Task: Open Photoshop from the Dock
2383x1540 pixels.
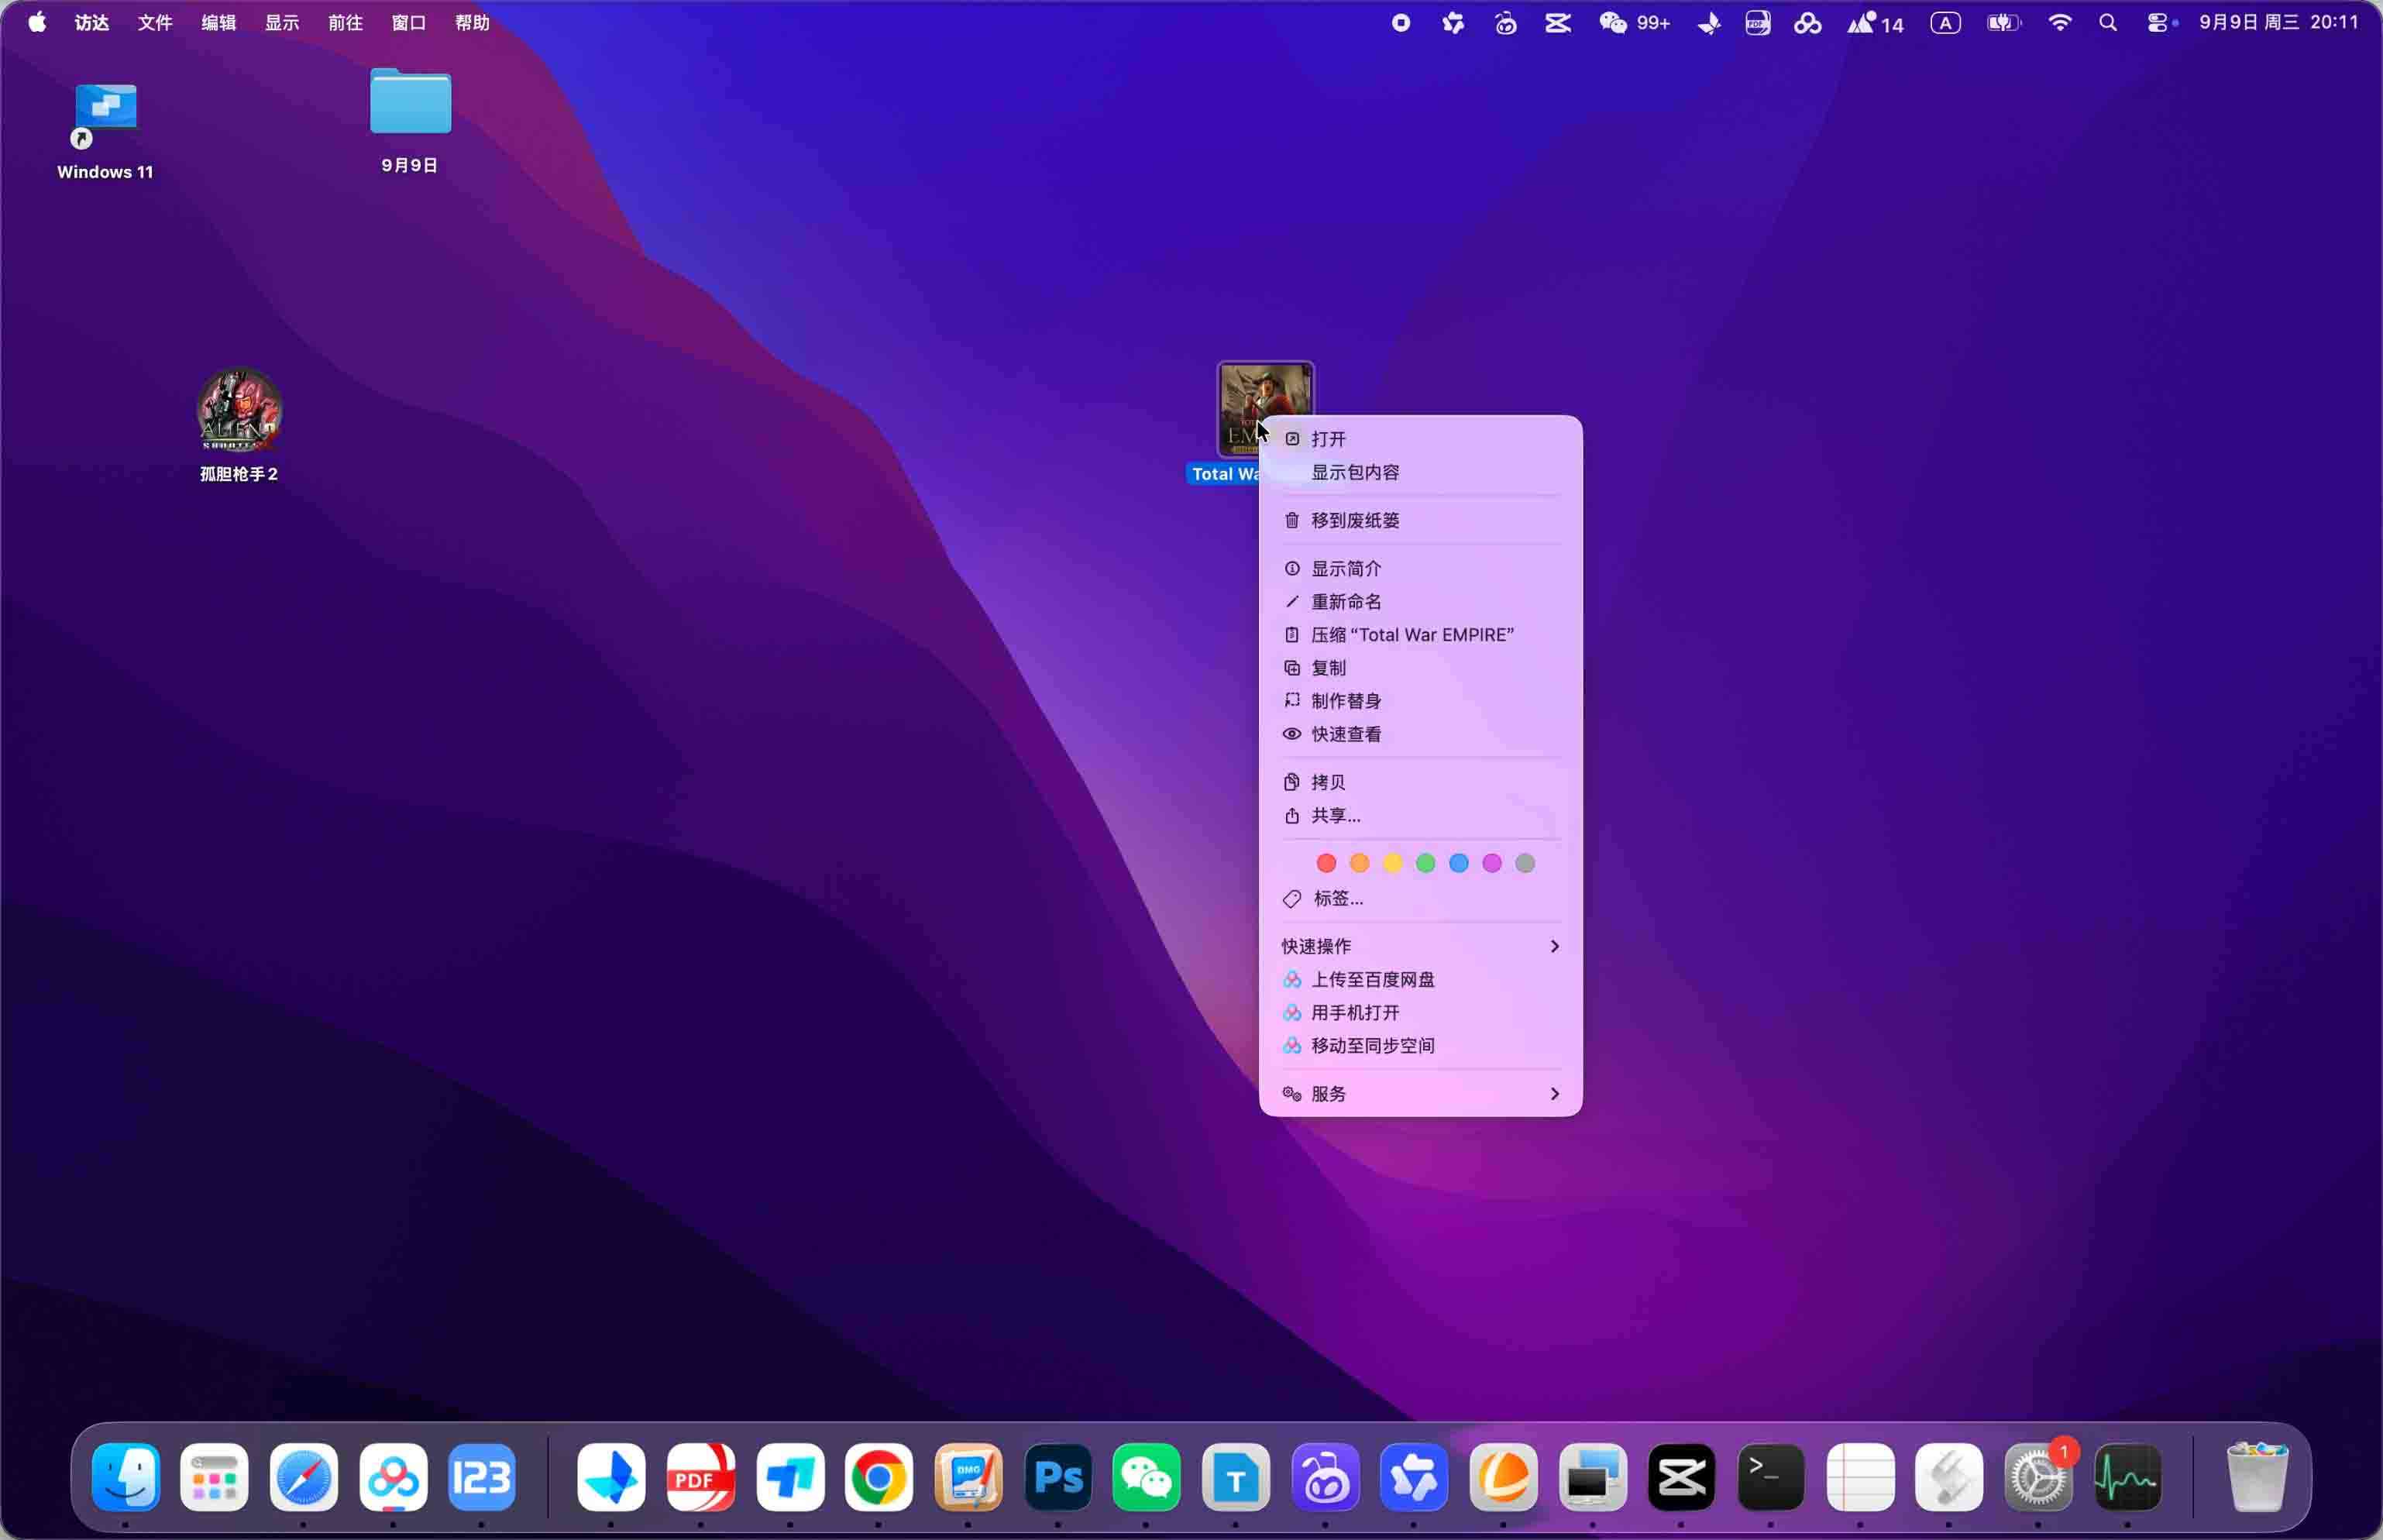Action: (1058, 1477)
